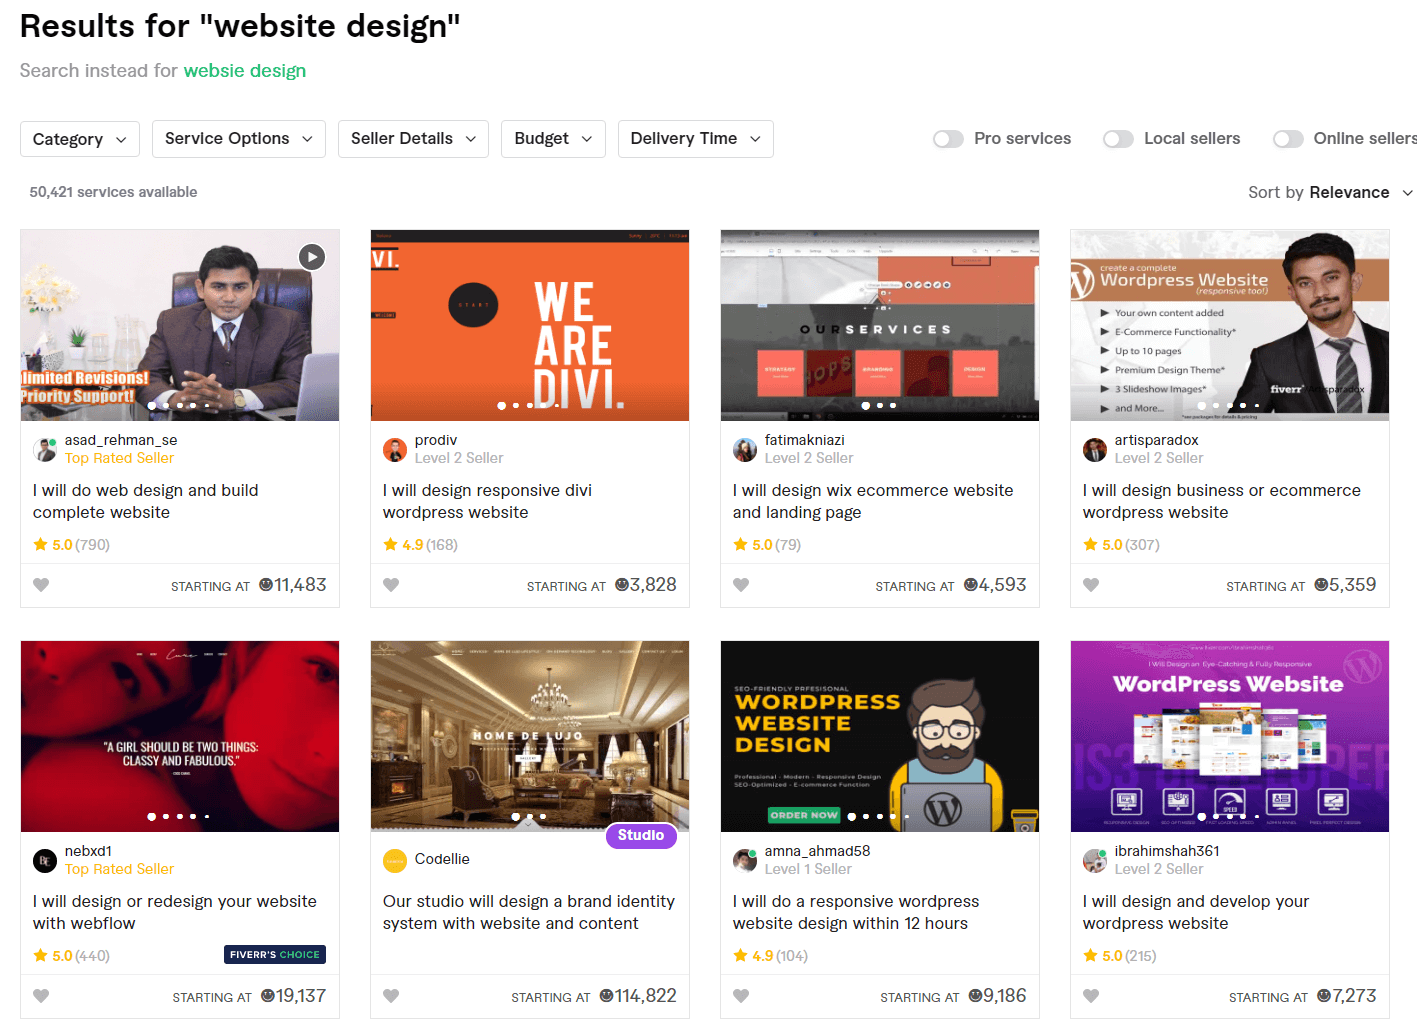
Task: Visit the artisparadox seller name
Action: click(x=1157, y=440)
